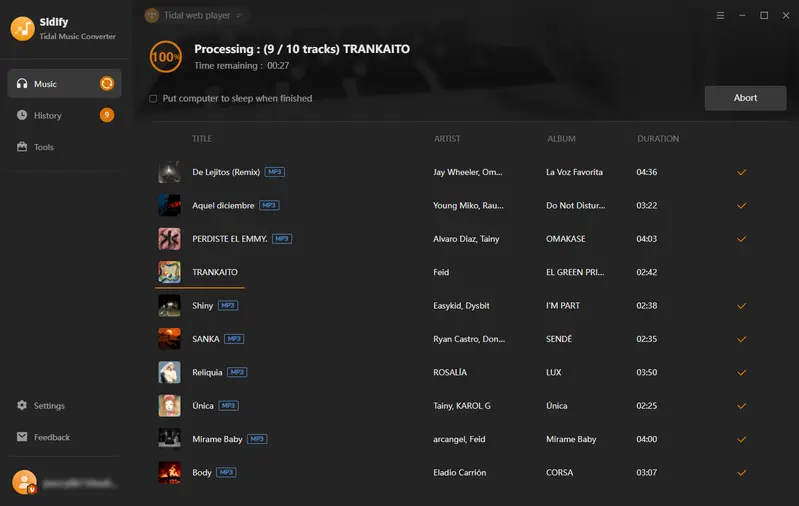Viewport: 799px width, 506px height.
Task: Click the MP3 tag on Body
Action: point(226,472)
